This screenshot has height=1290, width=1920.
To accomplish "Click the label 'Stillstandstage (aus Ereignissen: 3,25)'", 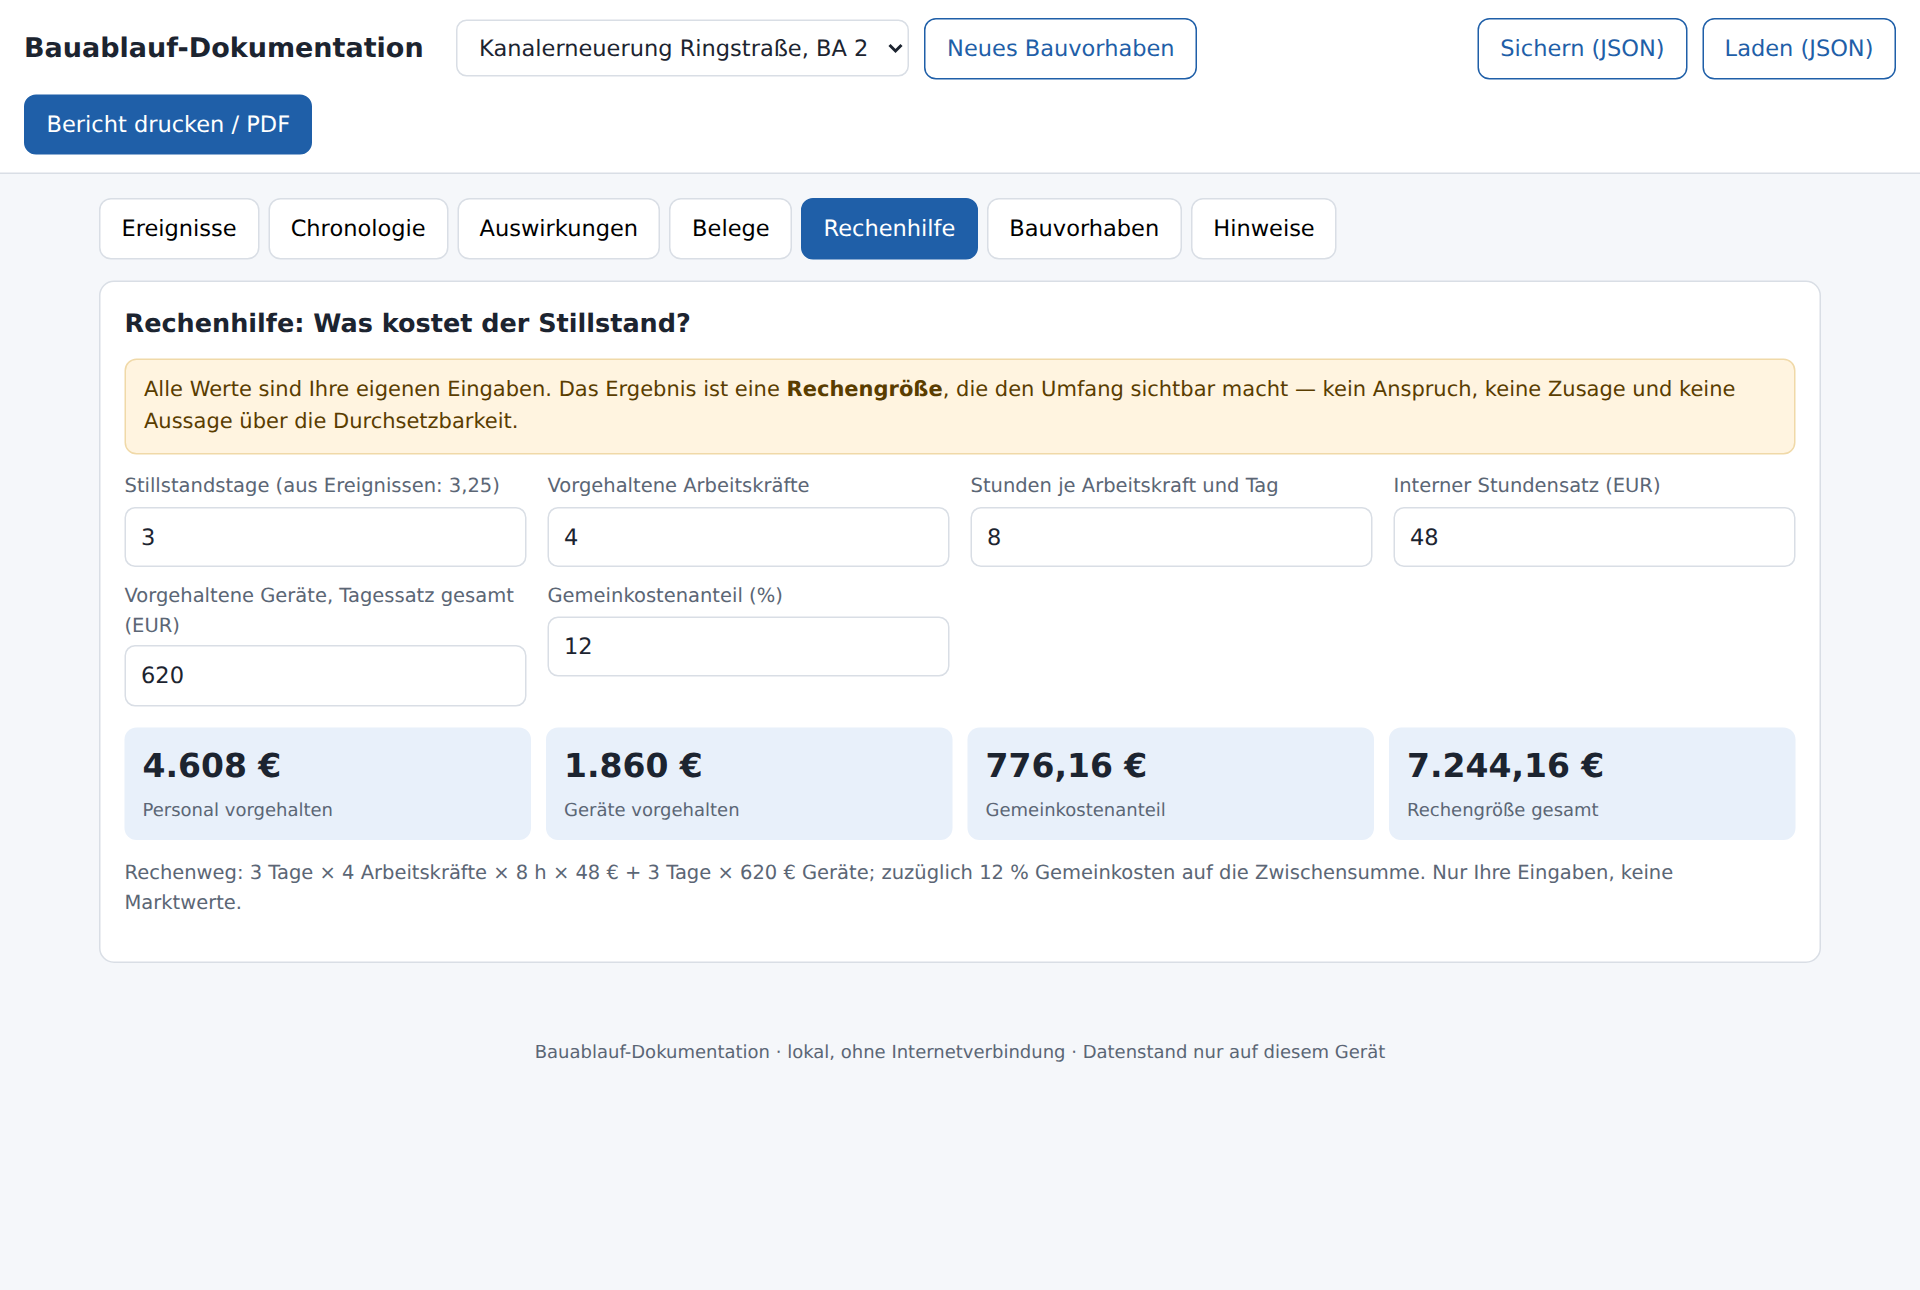I will pos(312,485).
